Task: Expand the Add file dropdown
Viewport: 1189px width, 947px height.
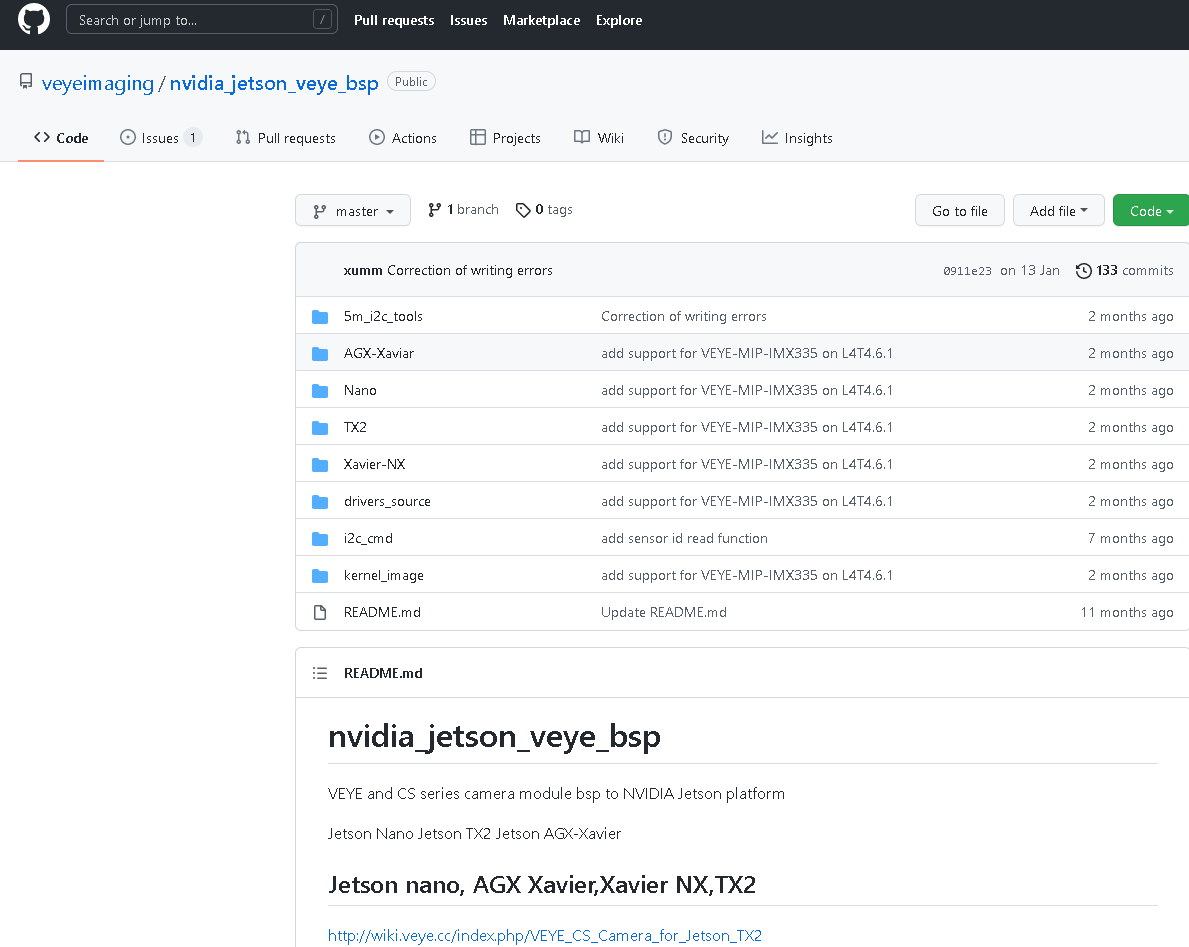Action: pos(1058,211)
